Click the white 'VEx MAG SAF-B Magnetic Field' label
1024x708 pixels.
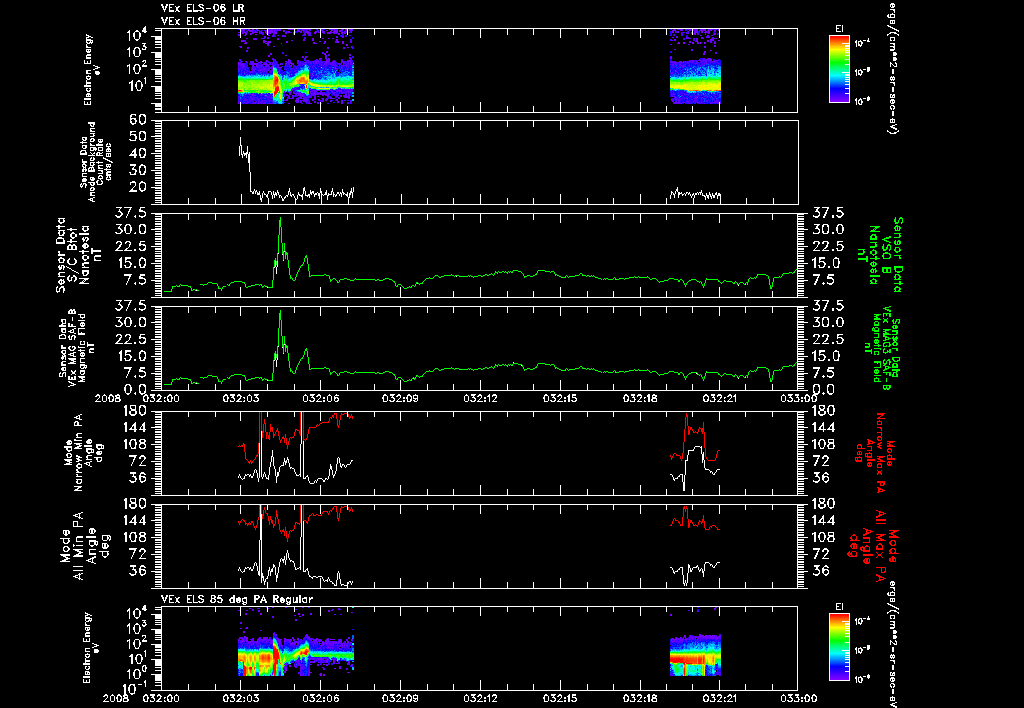77,347
